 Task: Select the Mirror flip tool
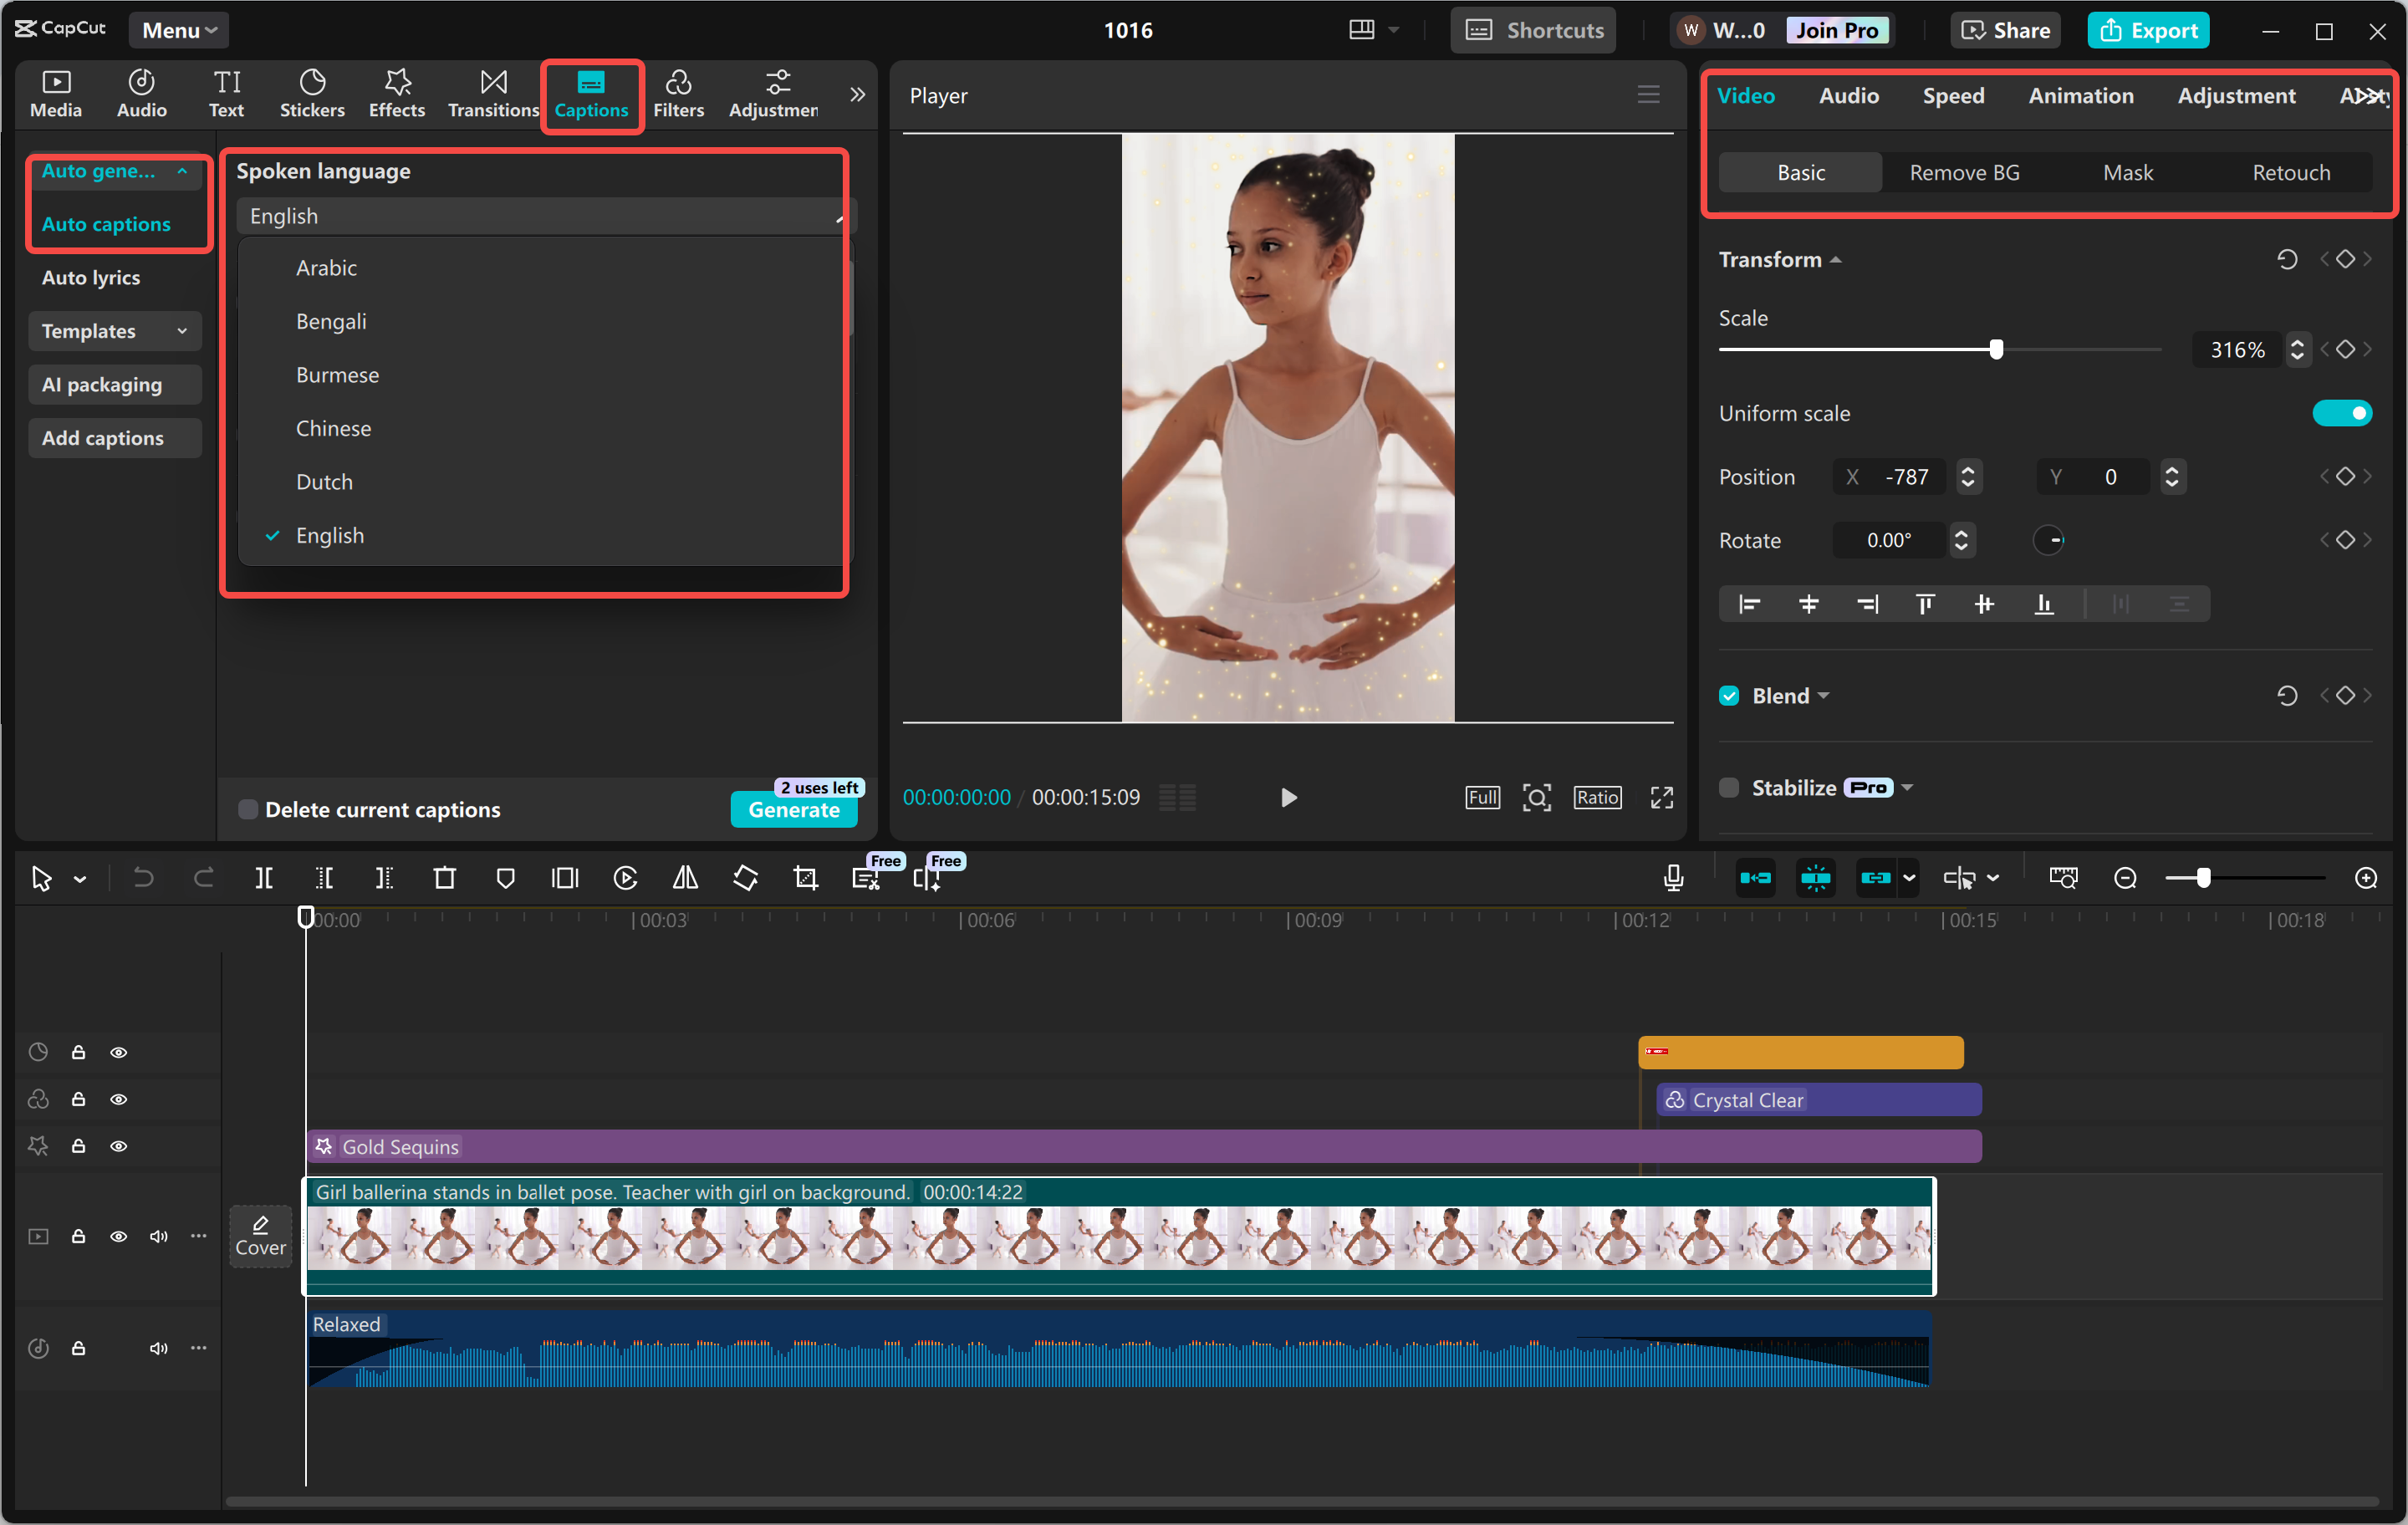tap(685, 877)
